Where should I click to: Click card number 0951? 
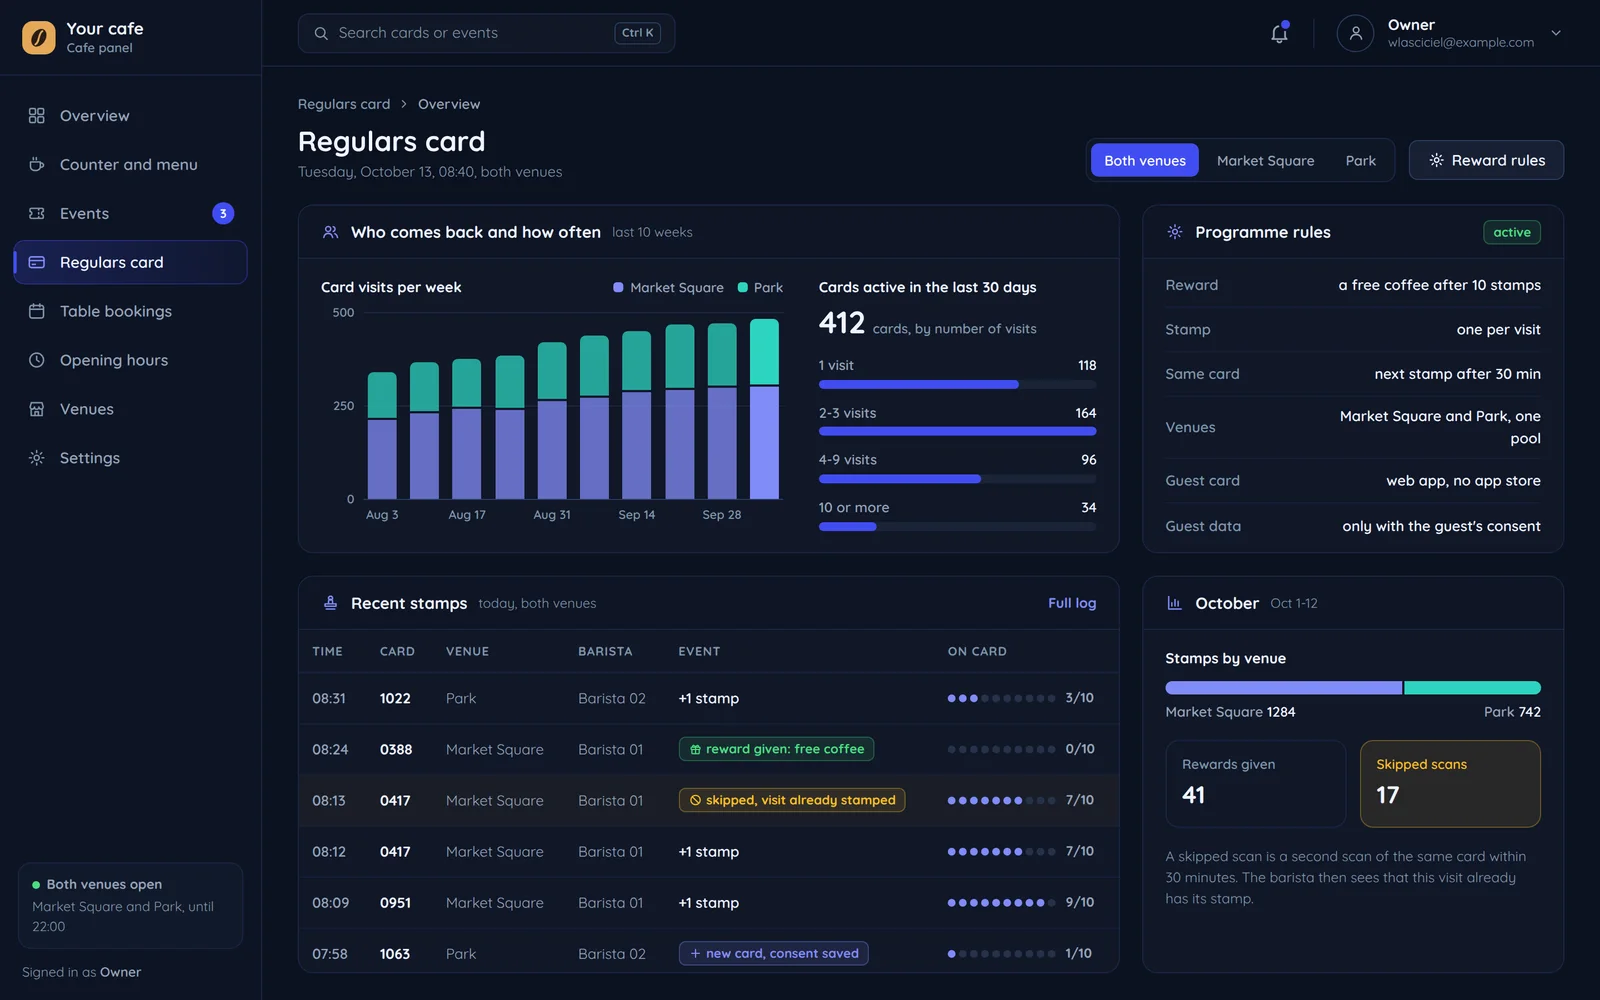(x=395, y=902)
